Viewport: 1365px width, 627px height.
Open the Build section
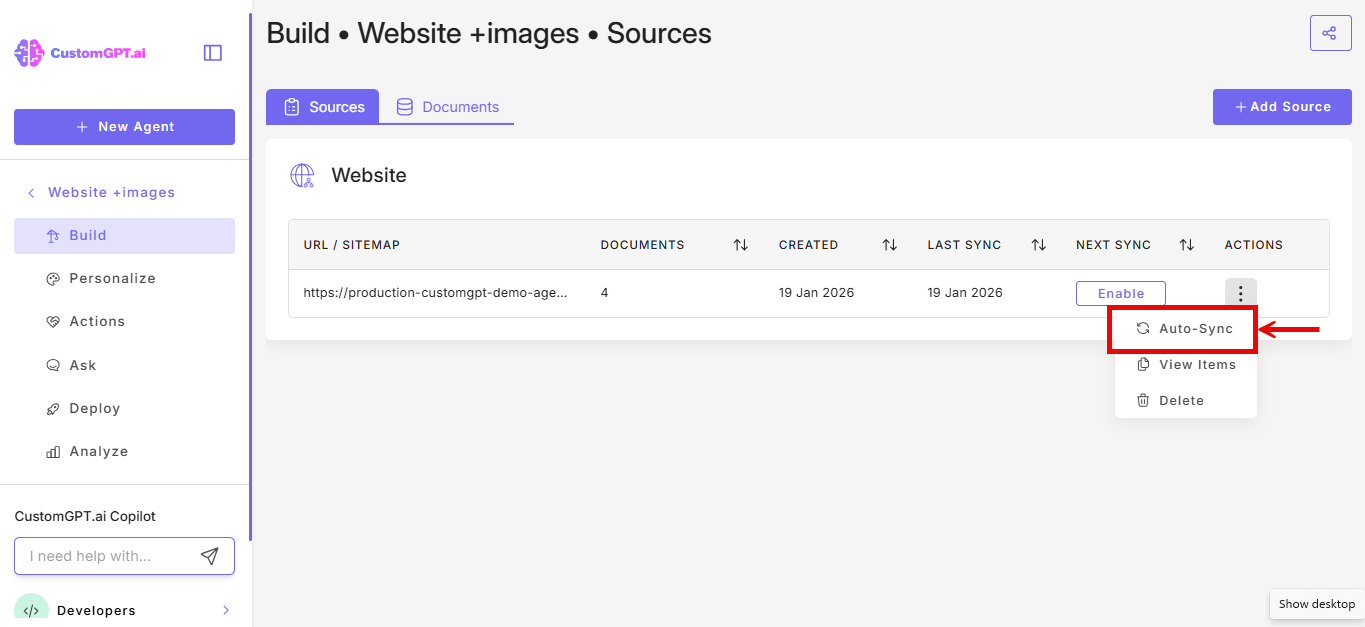[x=124, y=236]
